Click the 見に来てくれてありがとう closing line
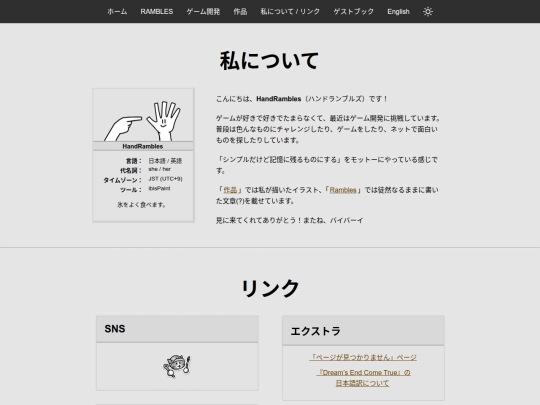540x405 pixels. 290,220
